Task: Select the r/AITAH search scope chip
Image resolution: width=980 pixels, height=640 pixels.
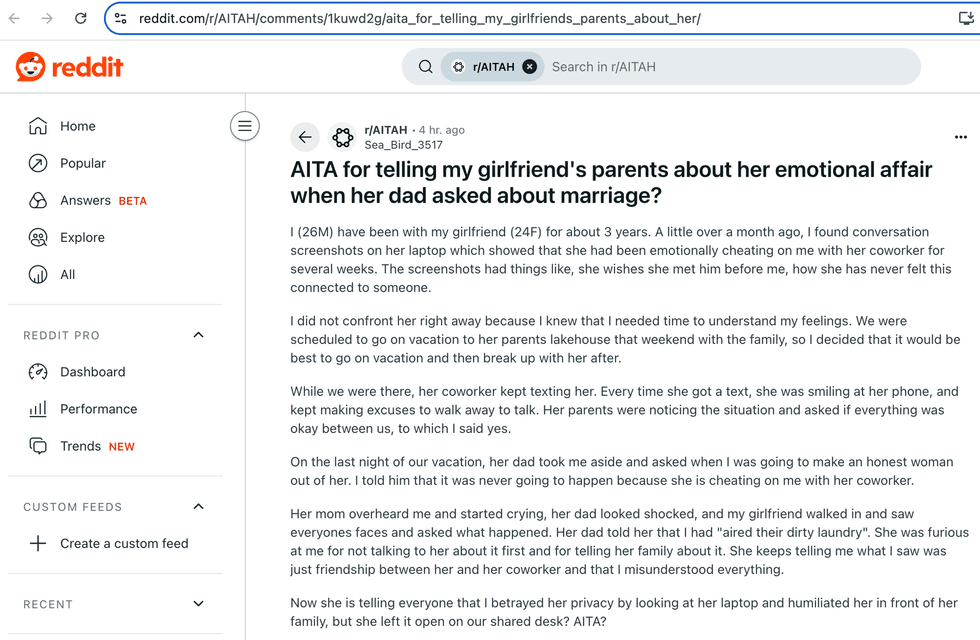Action: (x=492, y=67)
